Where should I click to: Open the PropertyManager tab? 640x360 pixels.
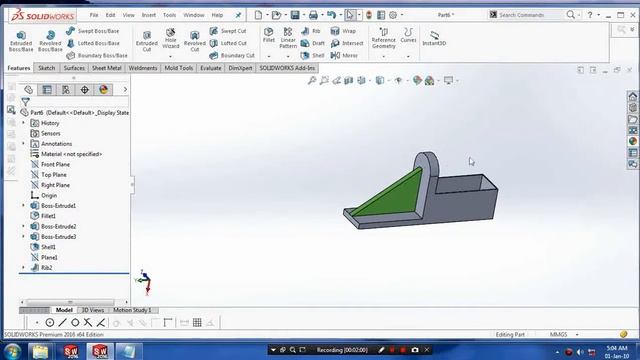47,89
